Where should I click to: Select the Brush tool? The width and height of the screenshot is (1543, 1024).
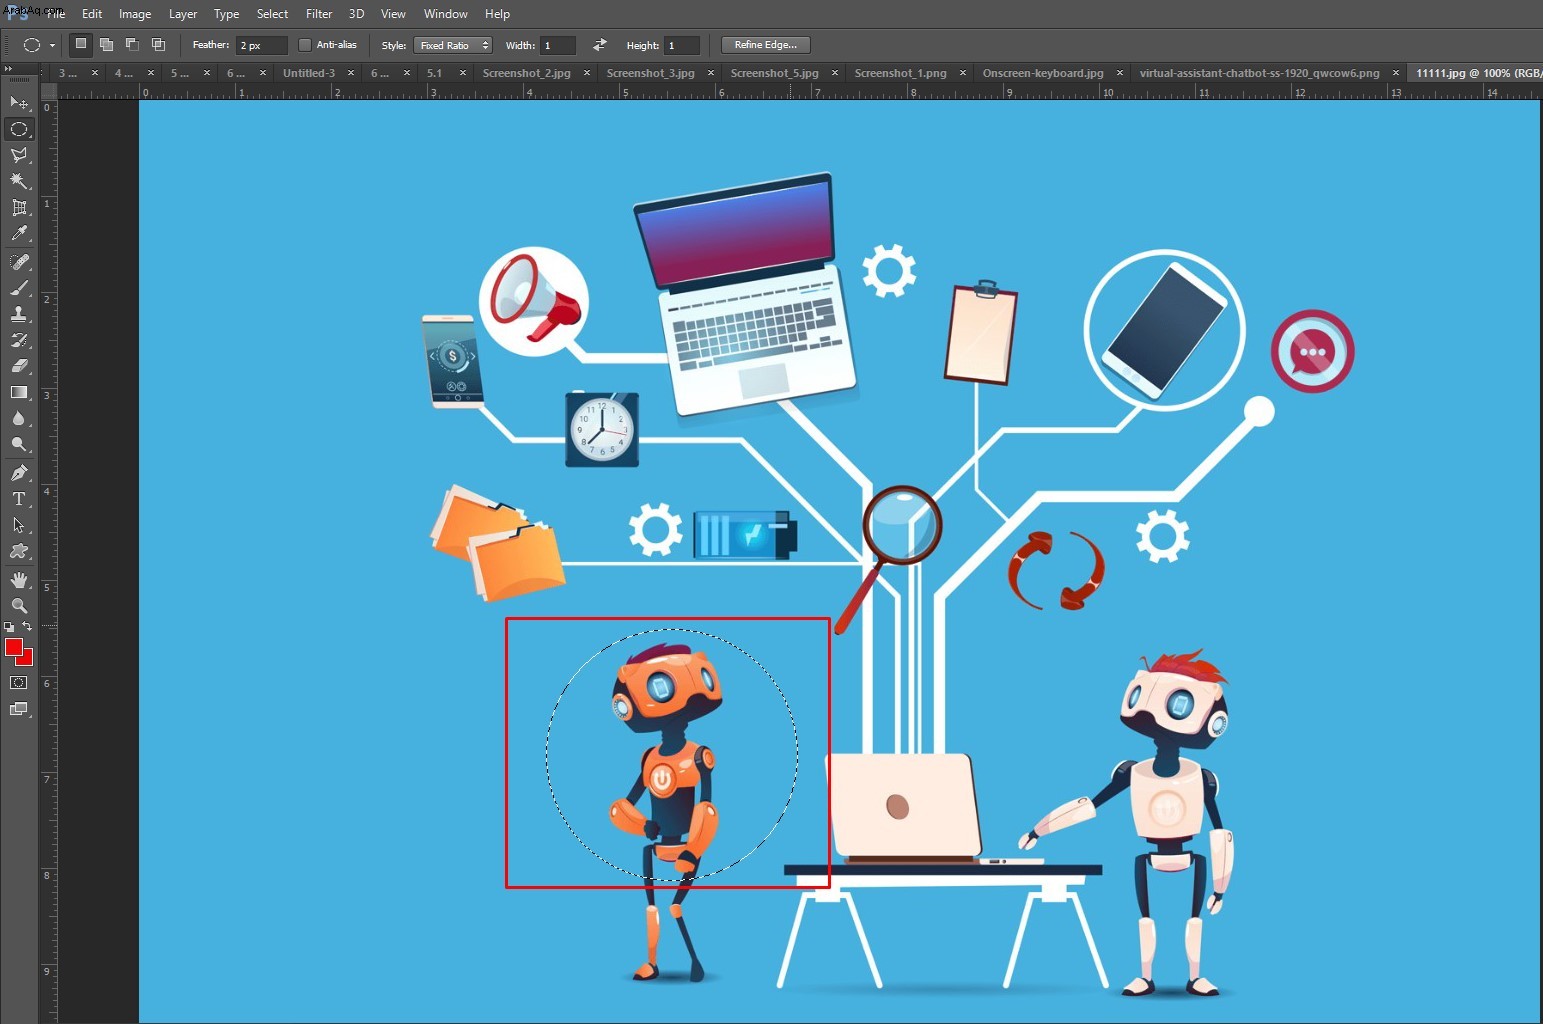[19, 288]
